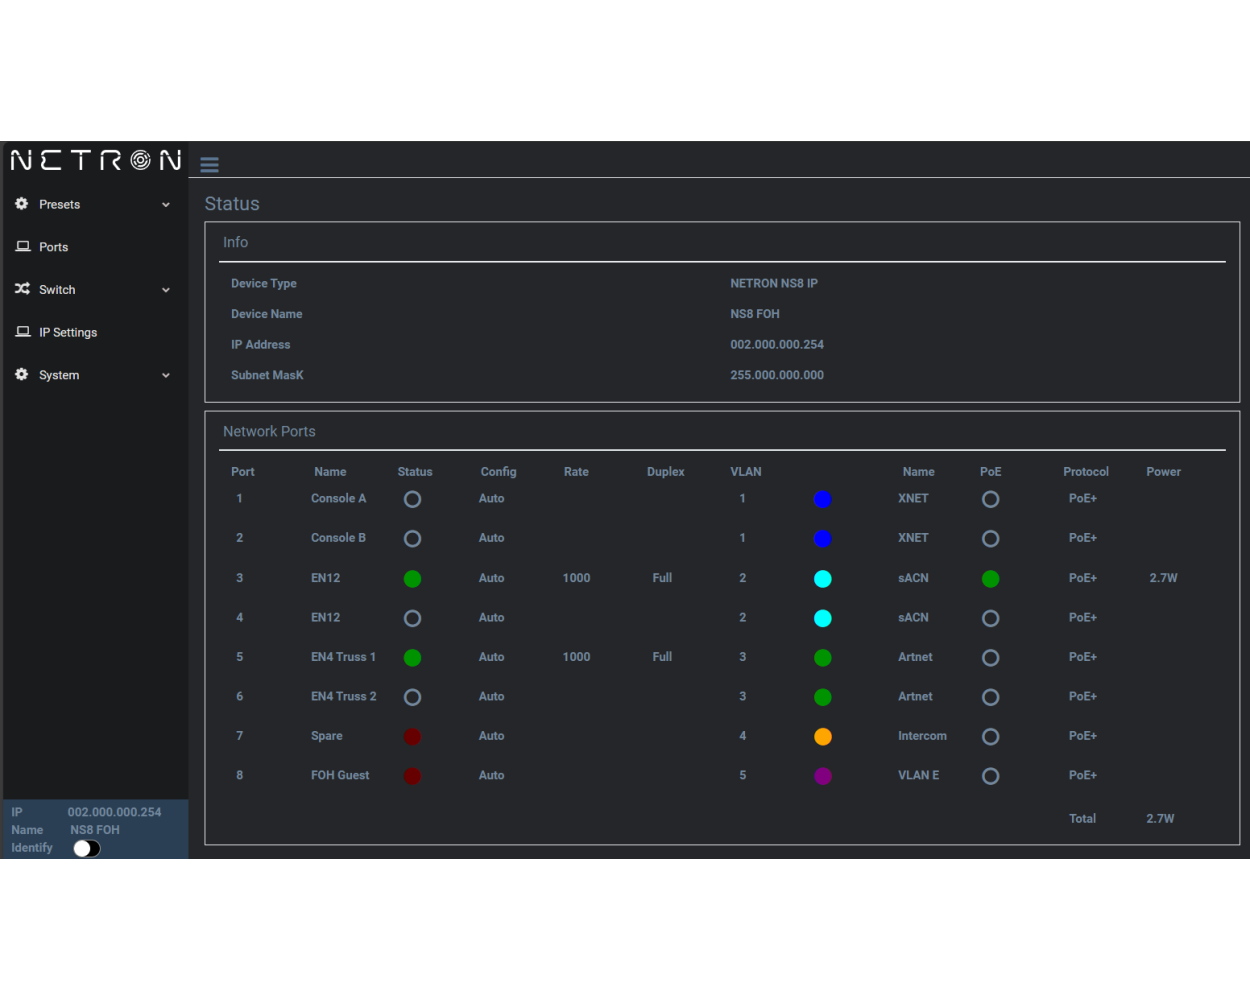Click the purple VLAN E color swatch

pyautogui.click(x=822, y=776)
